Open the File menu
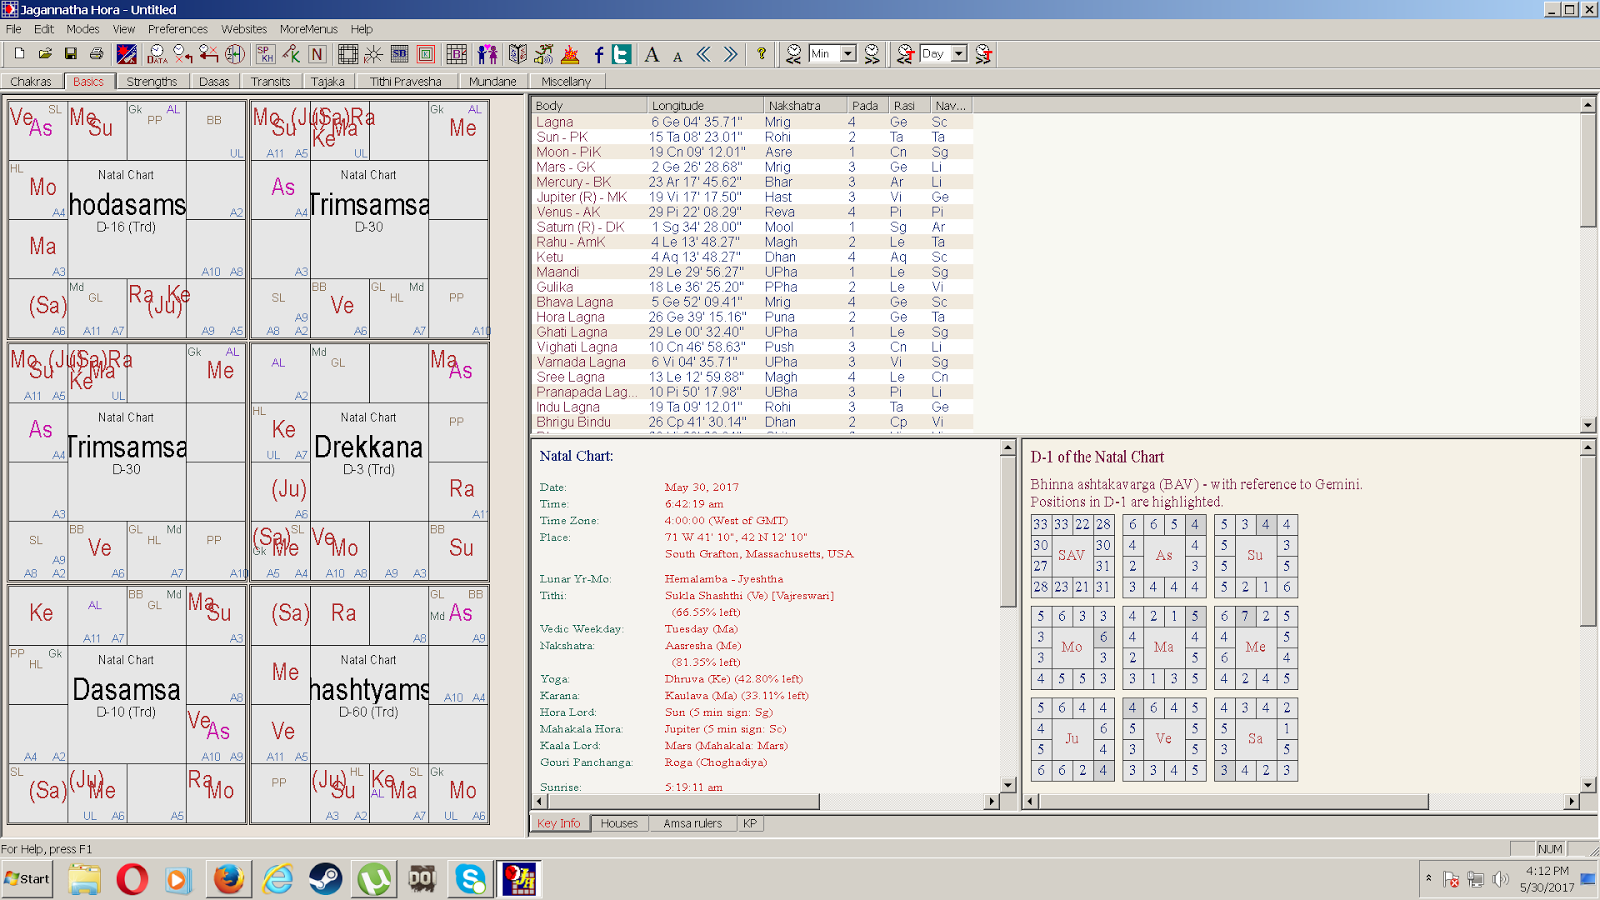1600x900 pixels. coord(14,29)
